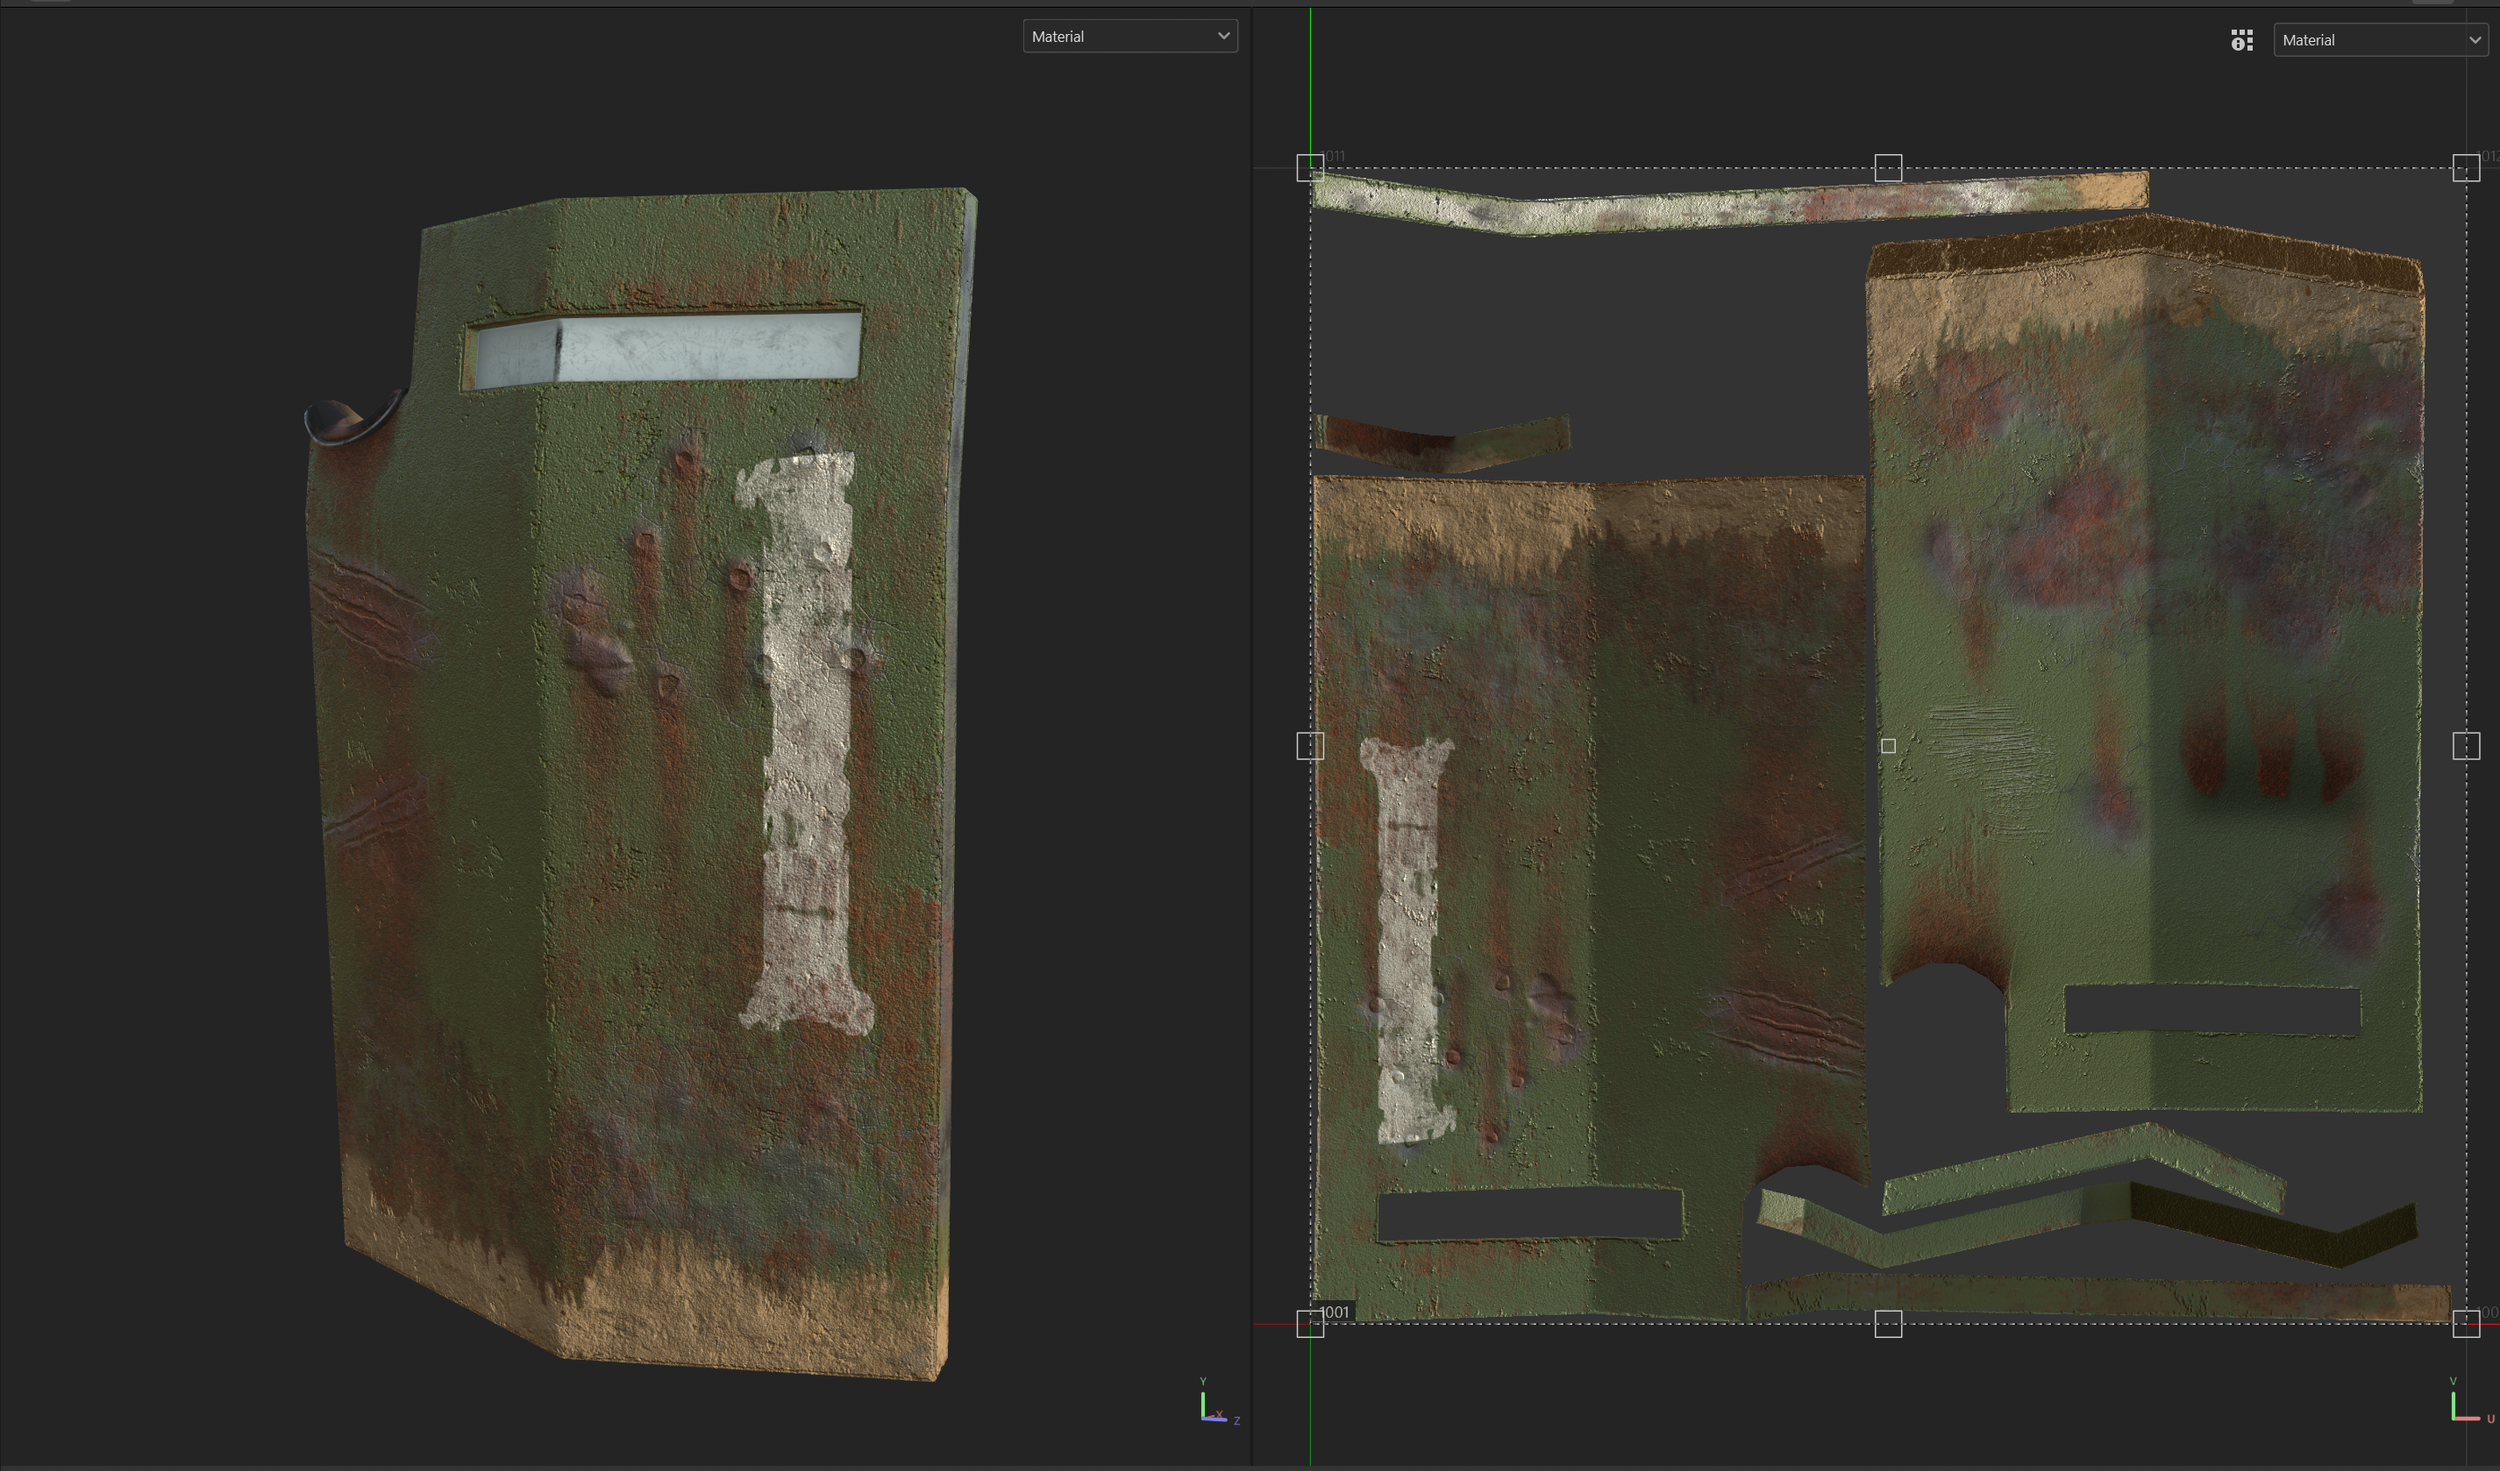Click the 1001 UV tile label

point(1334,1312)
